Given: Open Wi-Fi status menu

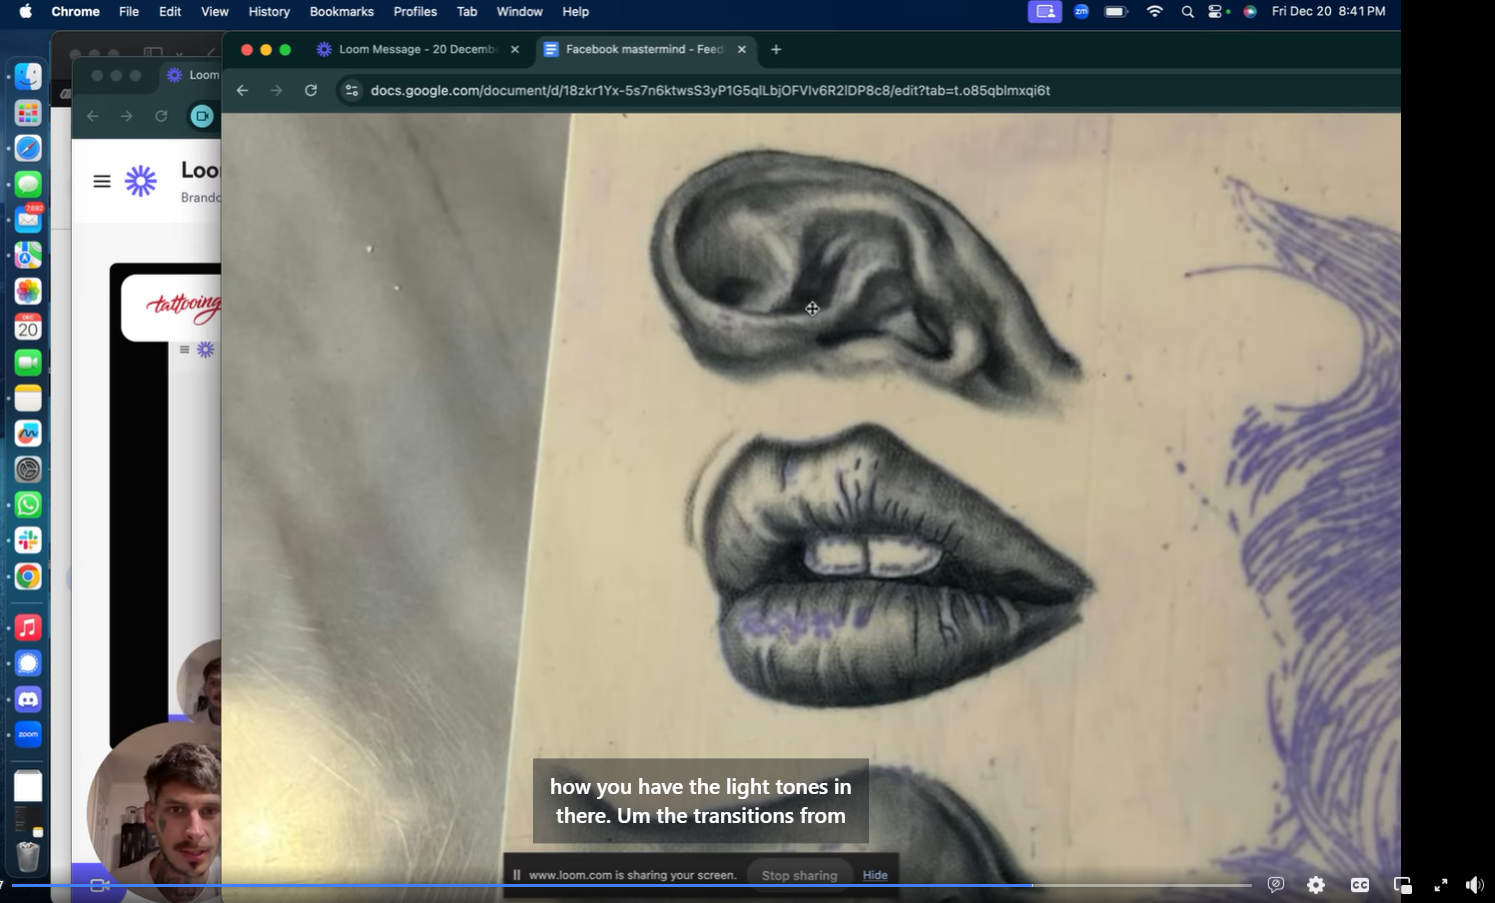Looking at the screenshot, I should point(1155,12).
